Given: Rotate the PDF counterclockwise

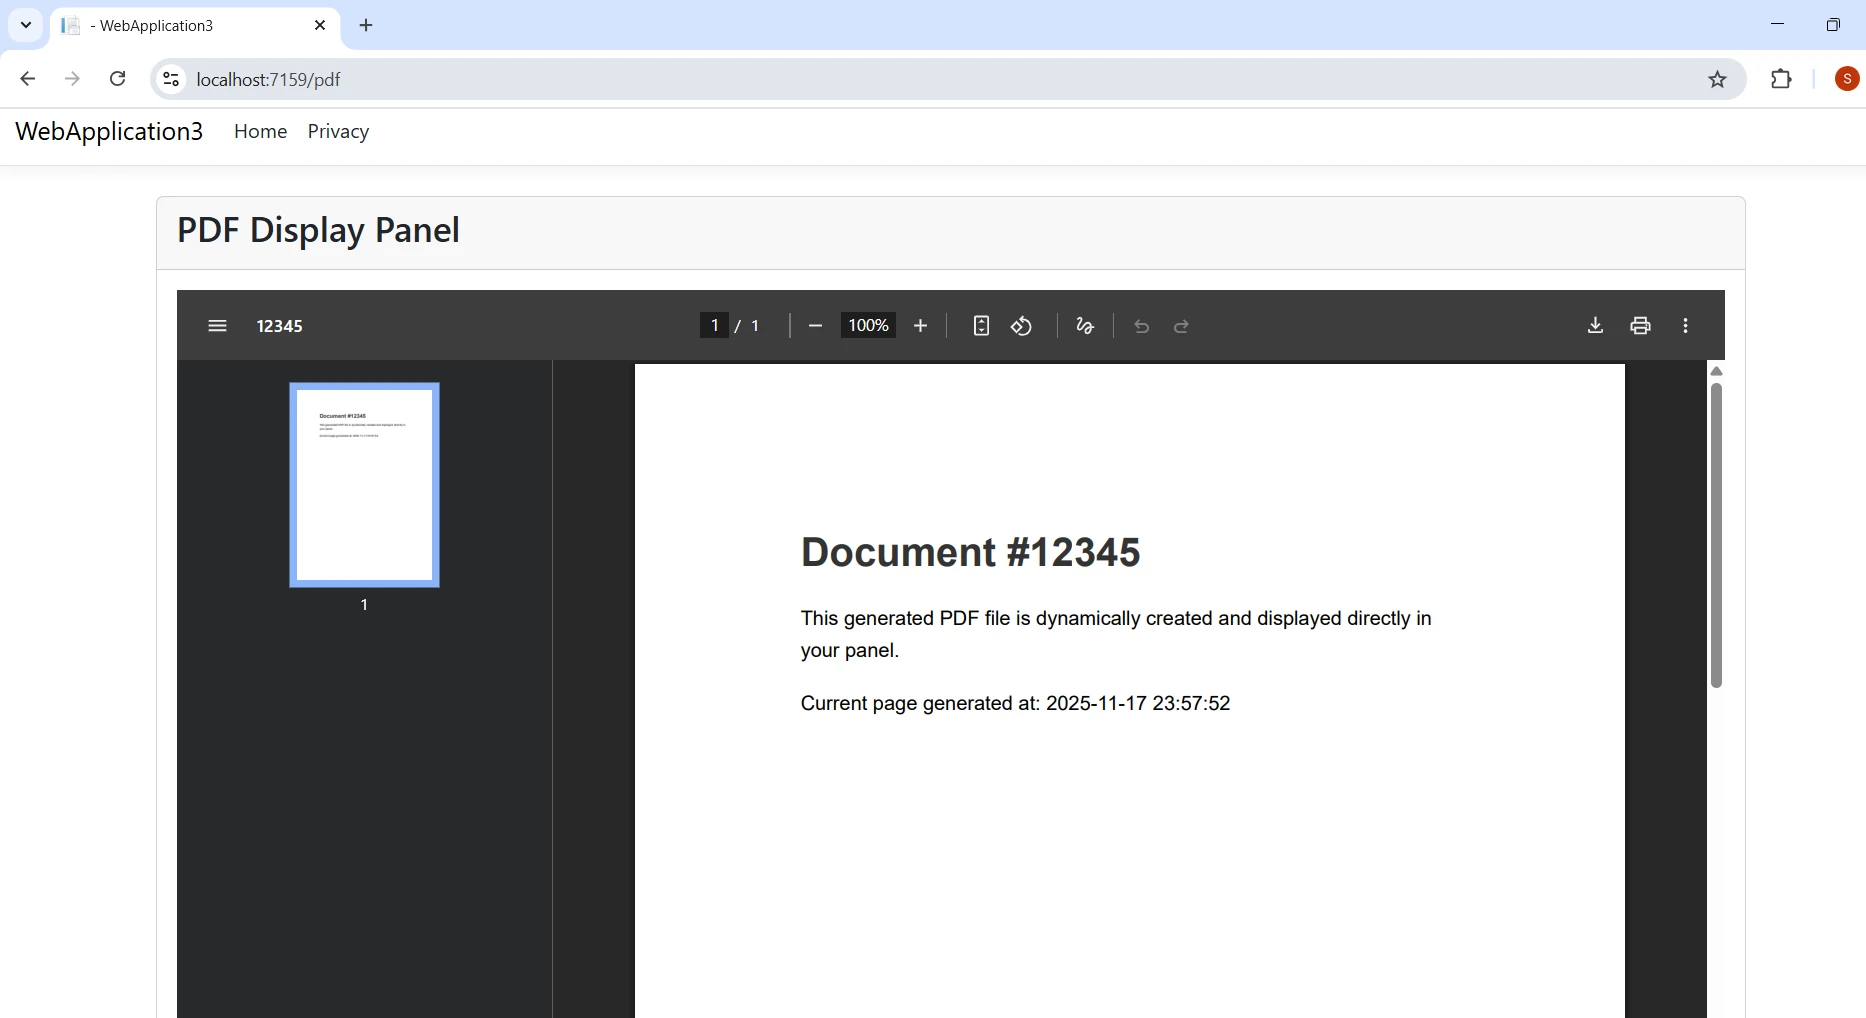Looking at the screenshot, I should 1021,326.
